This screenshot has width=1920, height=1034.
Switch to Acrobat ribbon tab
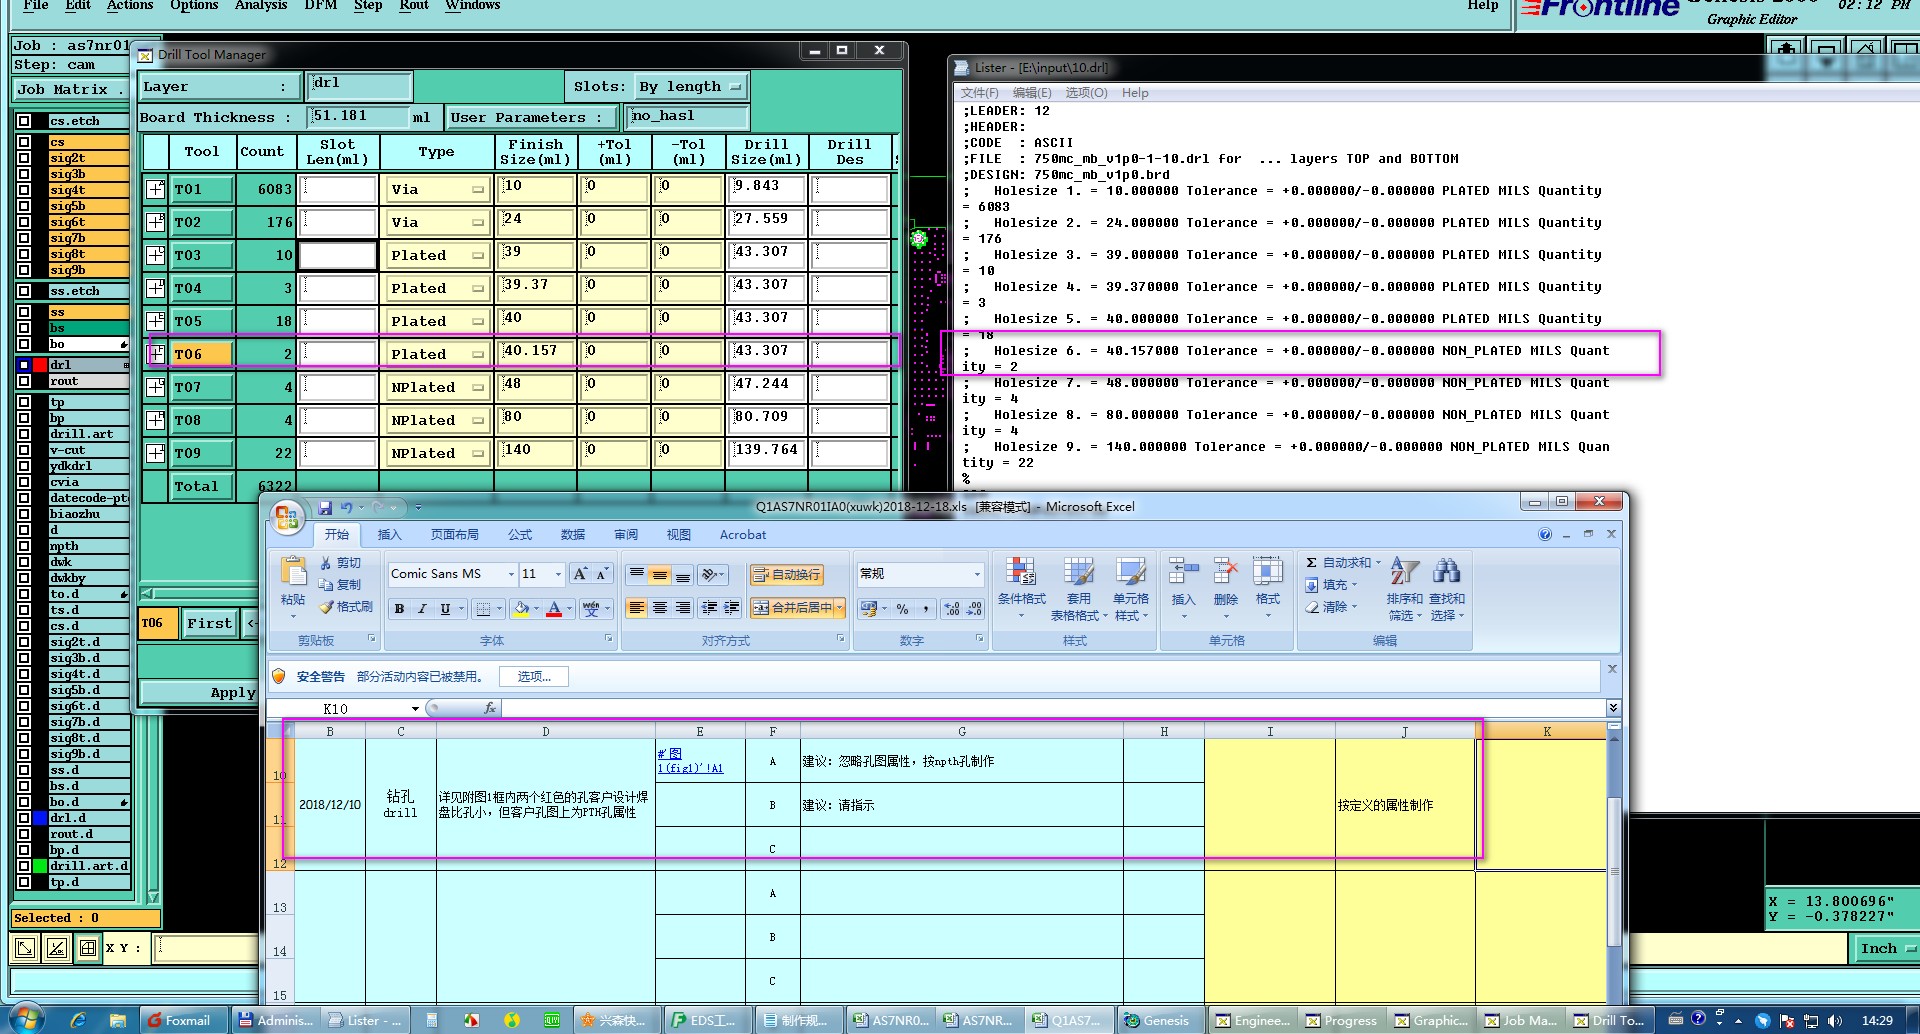tap(743, 535)
